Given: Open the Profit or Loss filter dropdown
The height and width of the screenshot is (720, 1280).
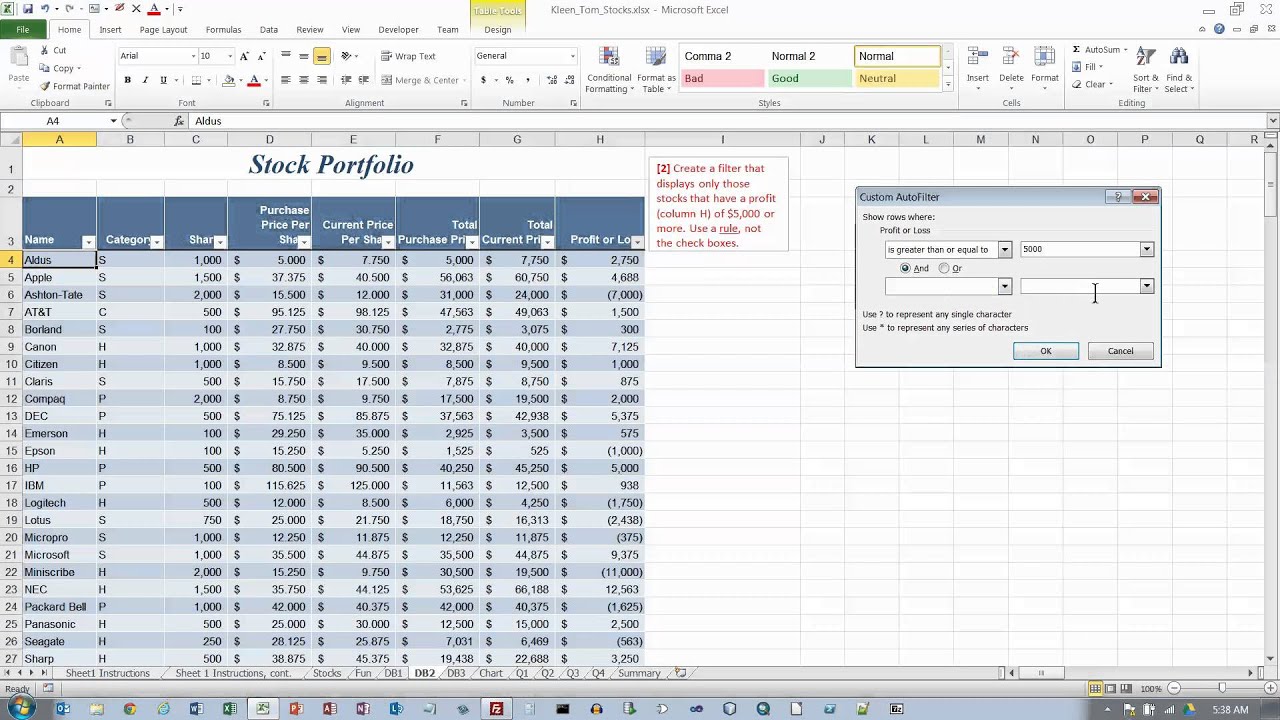Looking at the screenshot, I should pyautogui.click(x=637, y=242).
